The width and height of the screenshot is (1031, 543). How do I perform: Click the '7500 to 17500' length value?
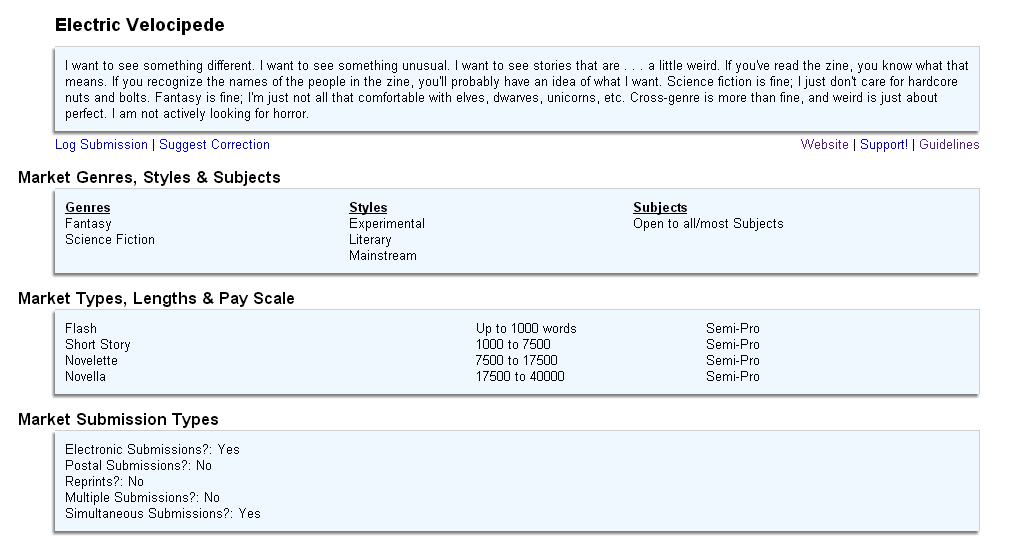[516, 361]
